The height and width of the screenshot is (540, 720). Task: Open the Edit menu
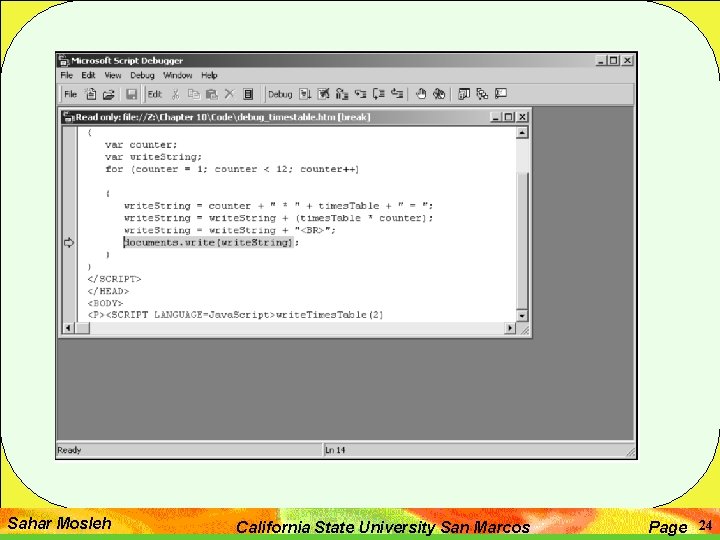point(88,75)
